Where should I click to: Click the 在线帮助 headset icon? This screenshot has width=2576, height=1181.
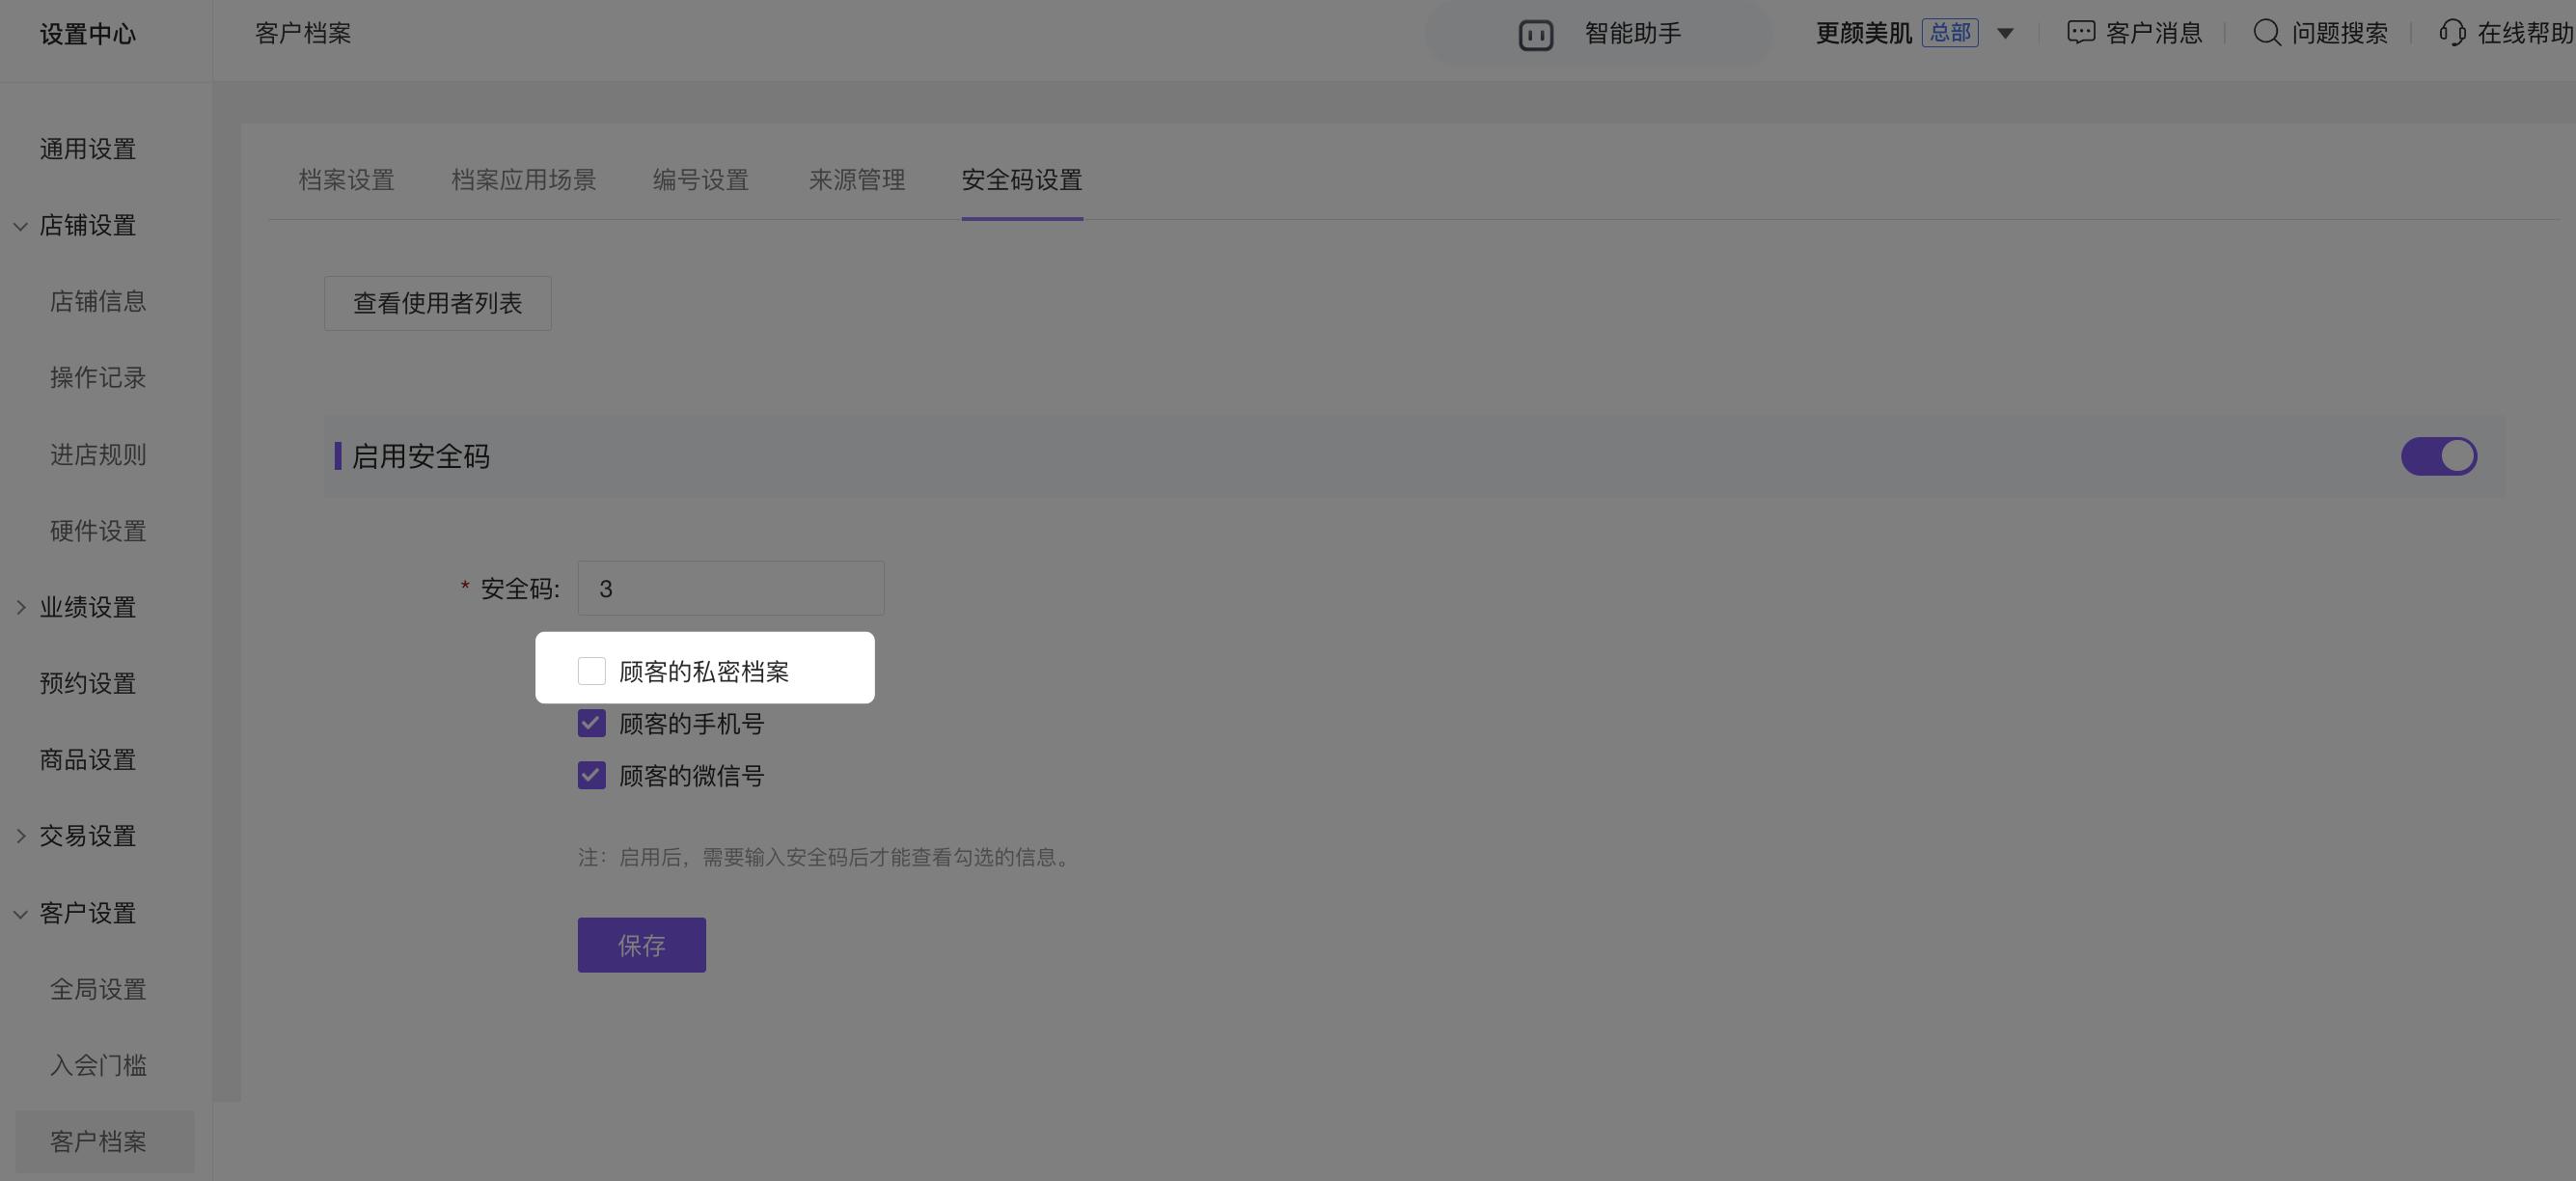coord(2451,33)
